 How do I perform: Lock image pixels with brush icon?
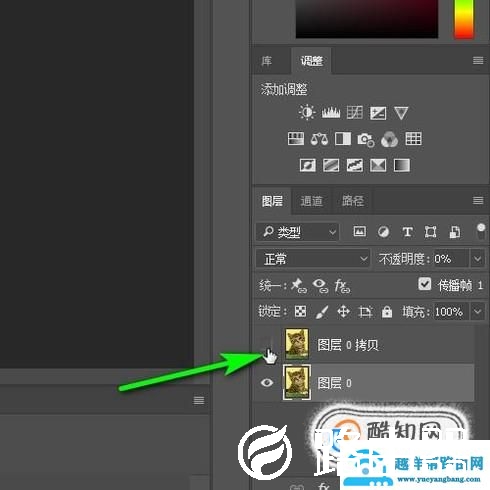[x=322, y=312]
